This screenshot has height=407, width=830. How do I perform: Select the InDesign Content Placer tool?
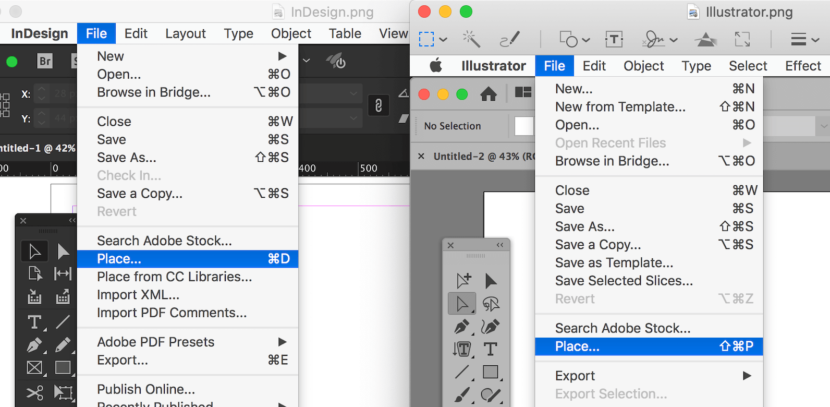[x=63, y=297]
